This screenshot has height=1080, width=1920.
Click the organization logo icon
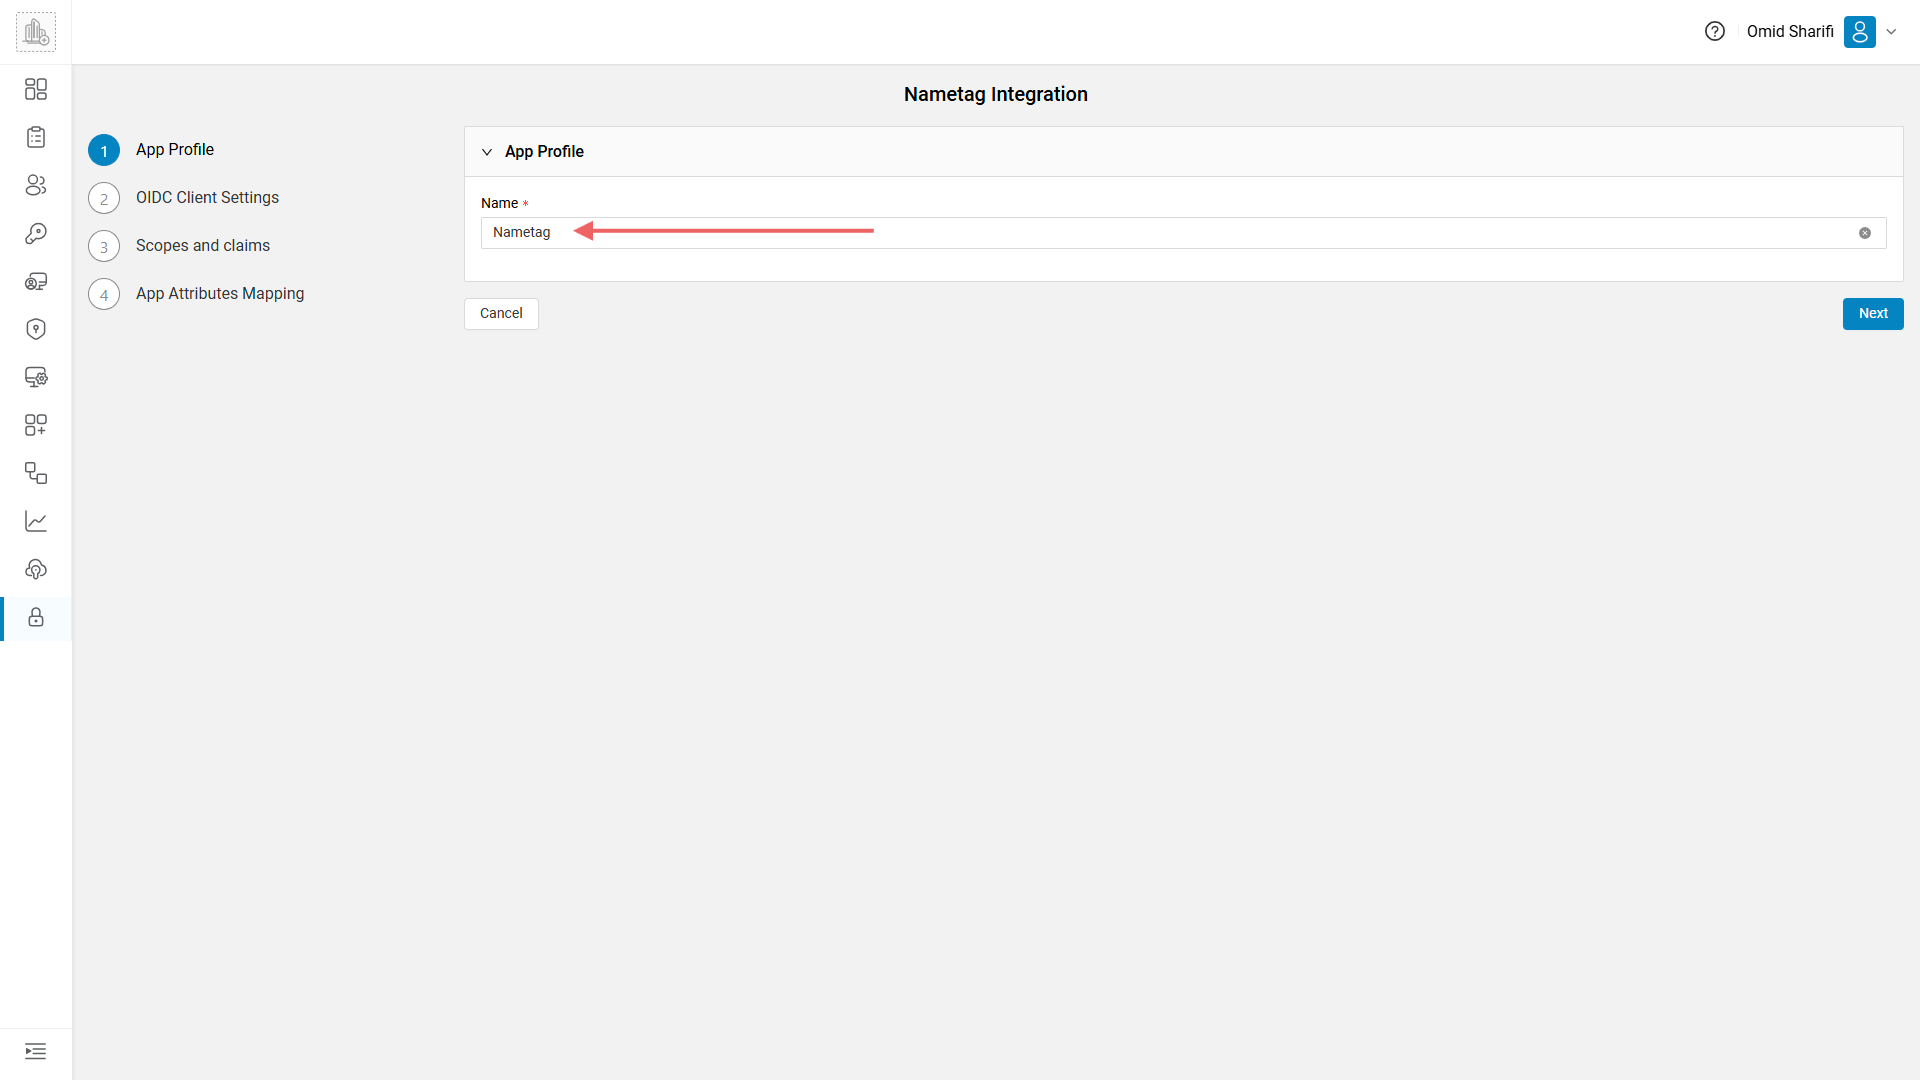(x=36, y=32)
